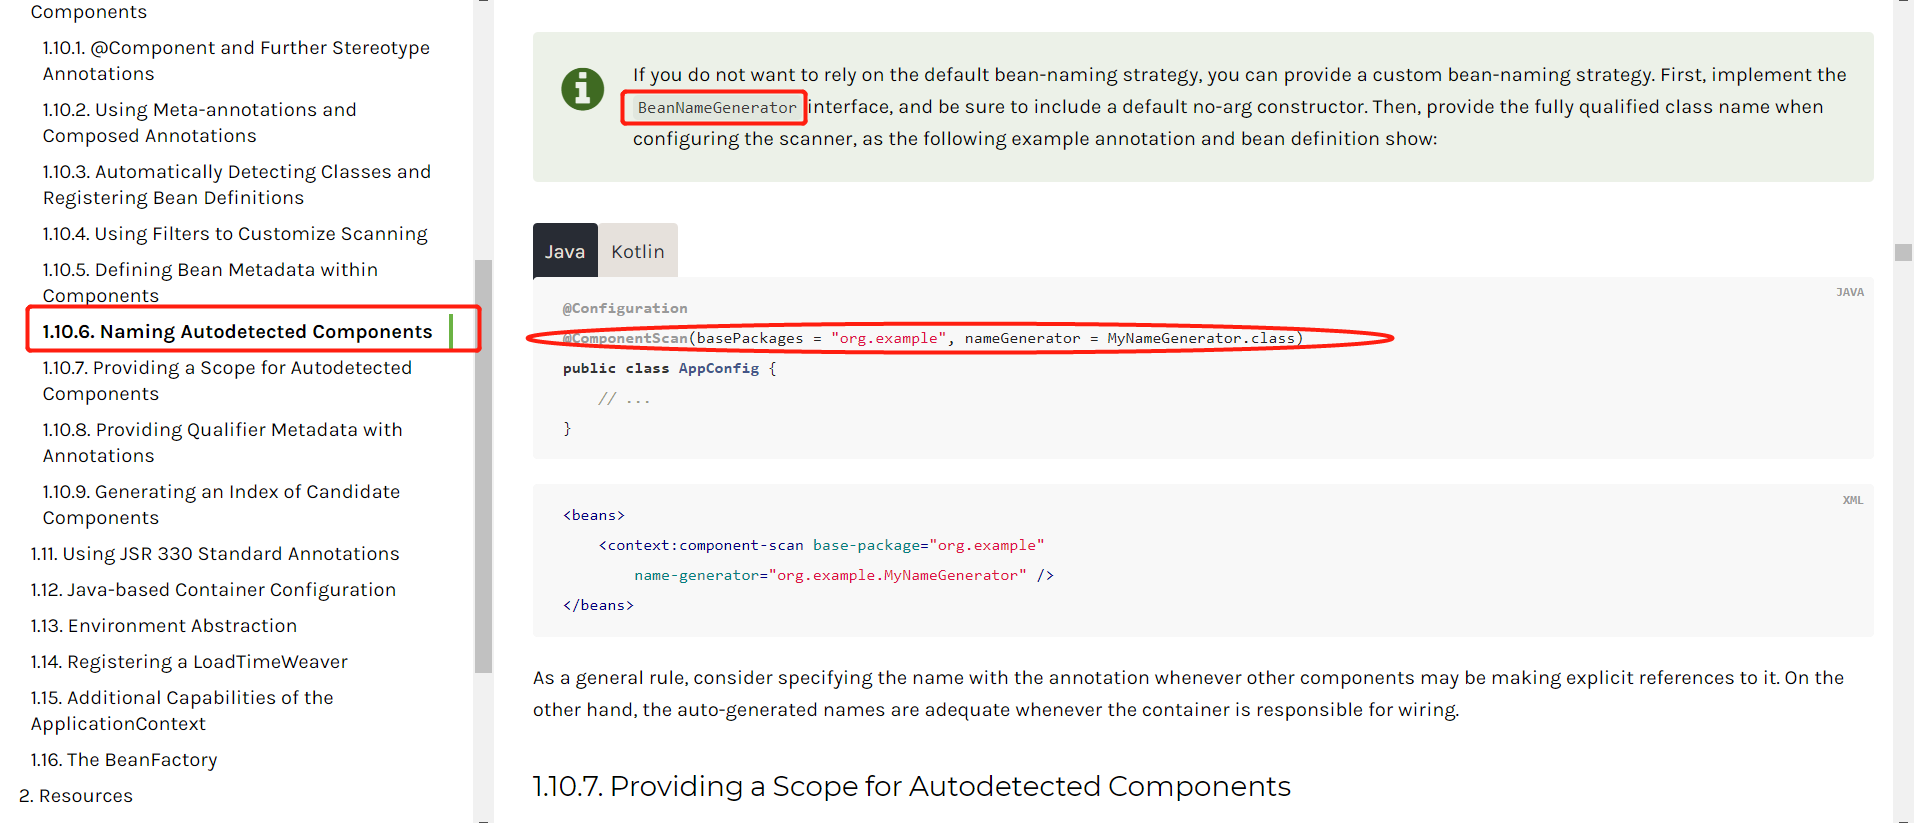Click the BeanNameGenerator inline code text
The height and width of the screenshot is (823, 1914).
pyautogui.click(x=717, y=107)
